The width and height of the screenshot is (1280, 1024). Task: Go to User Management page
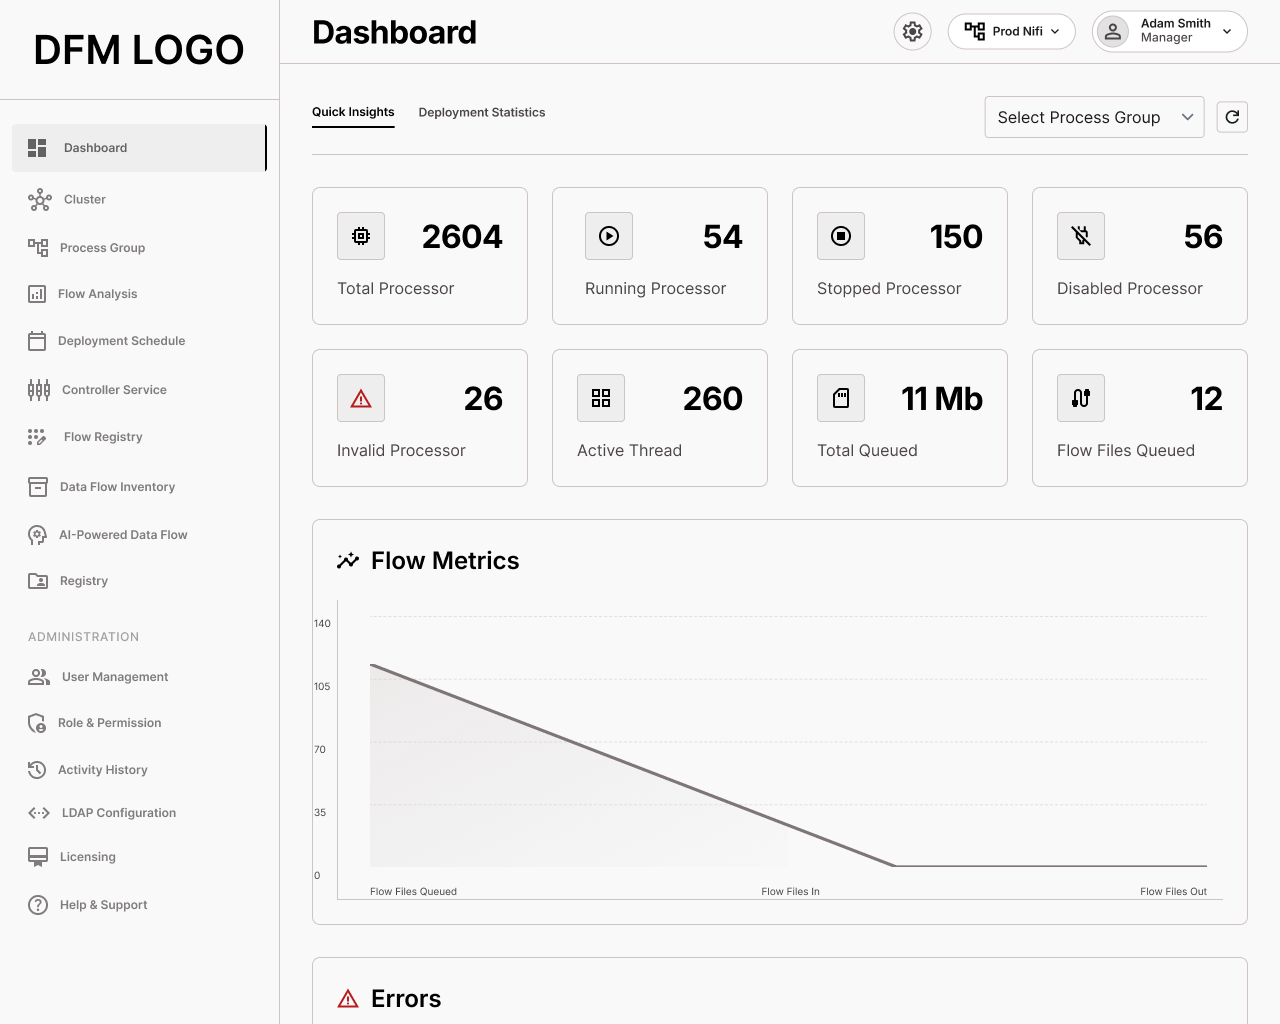115,677
